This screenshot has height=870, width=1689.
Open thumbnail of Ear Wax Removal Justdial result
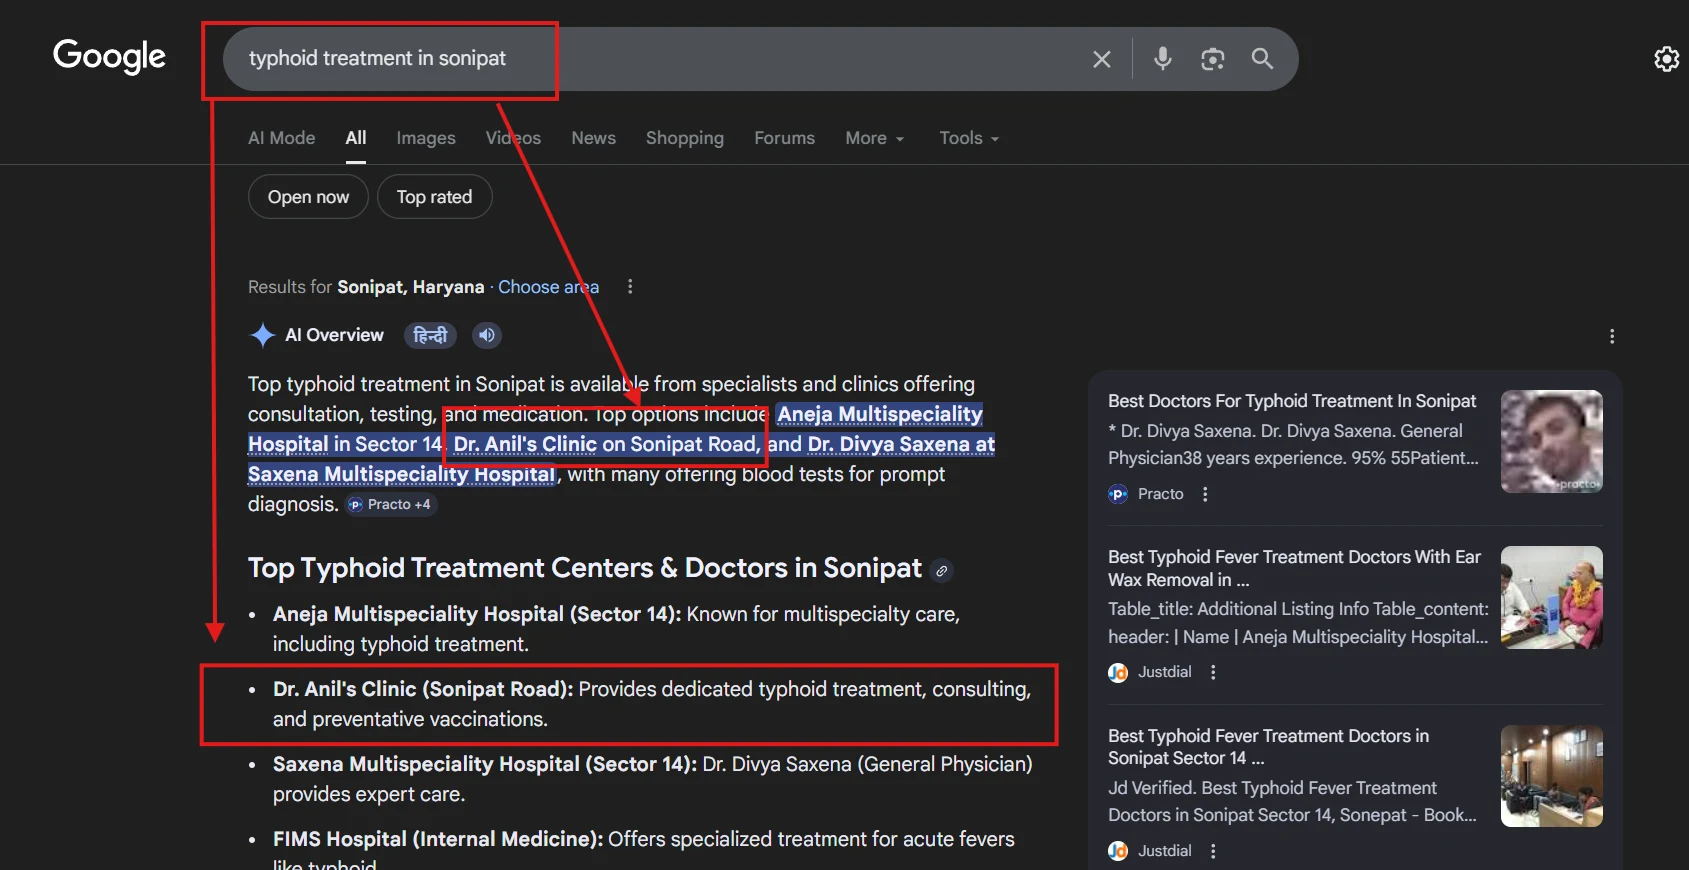click(x=1551, y=597)
